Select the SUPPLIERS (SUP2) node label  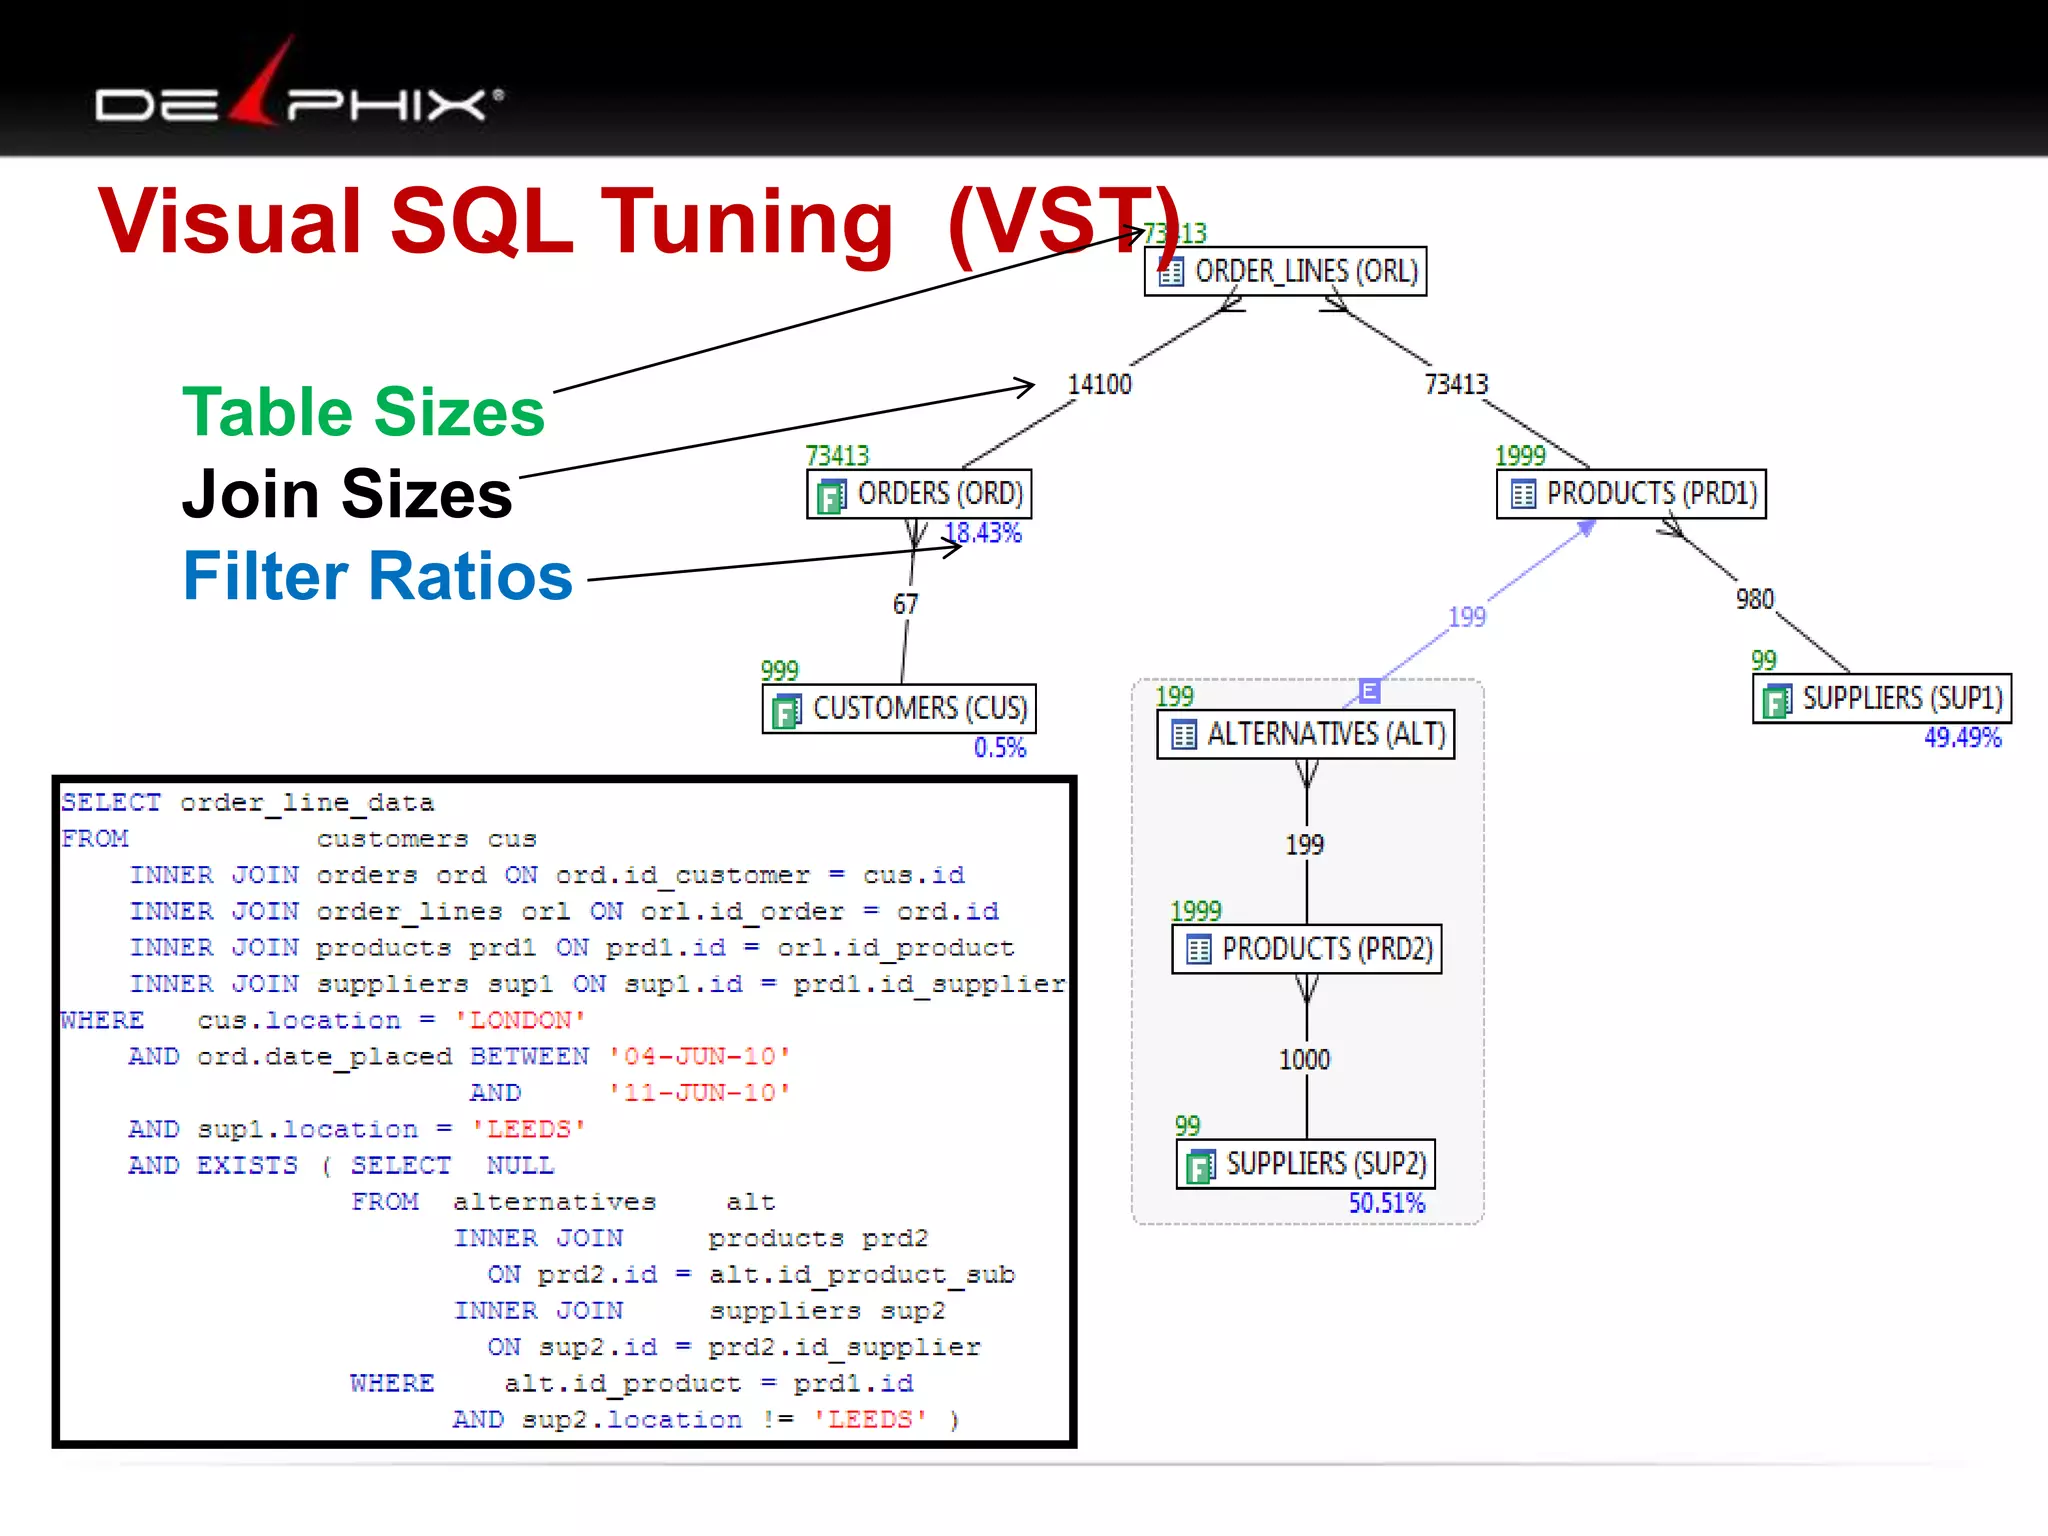click(1327, 1164)
